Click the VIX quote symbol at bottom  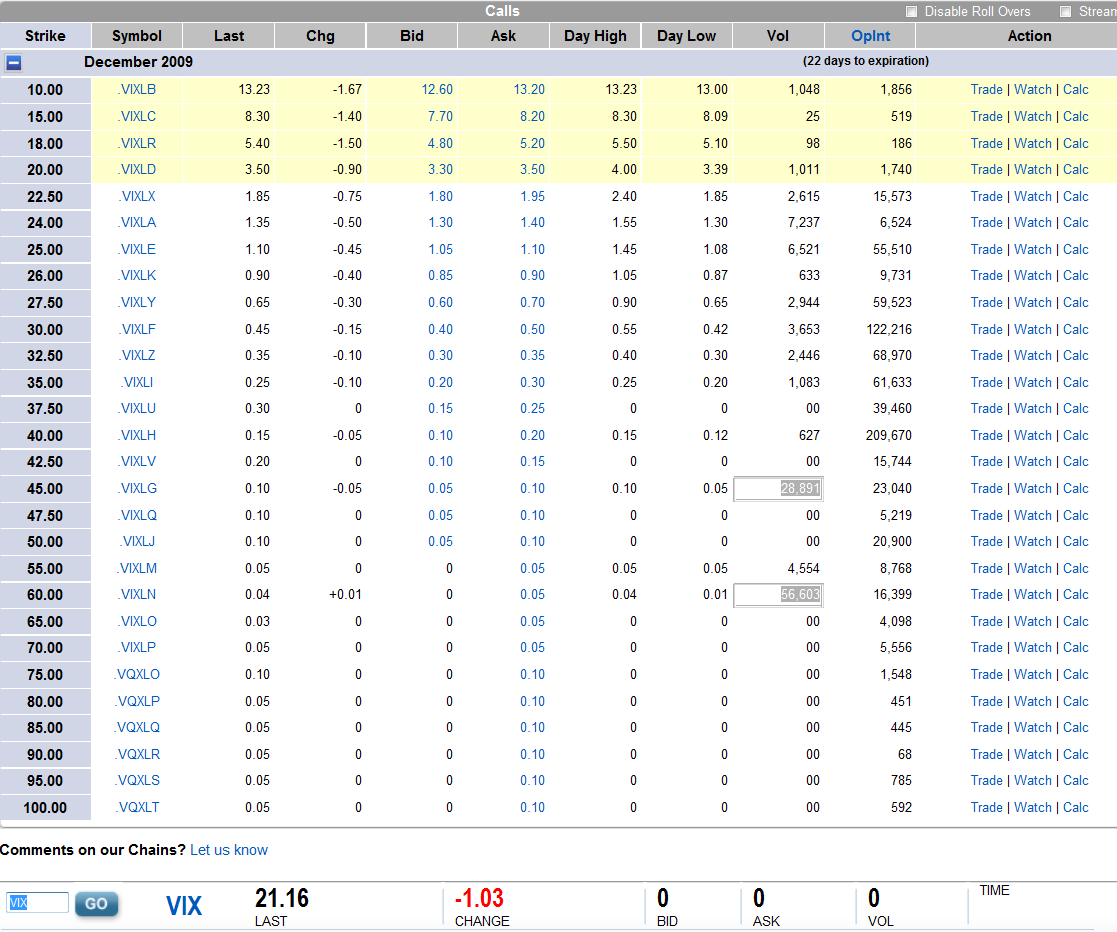click(184, 906)
